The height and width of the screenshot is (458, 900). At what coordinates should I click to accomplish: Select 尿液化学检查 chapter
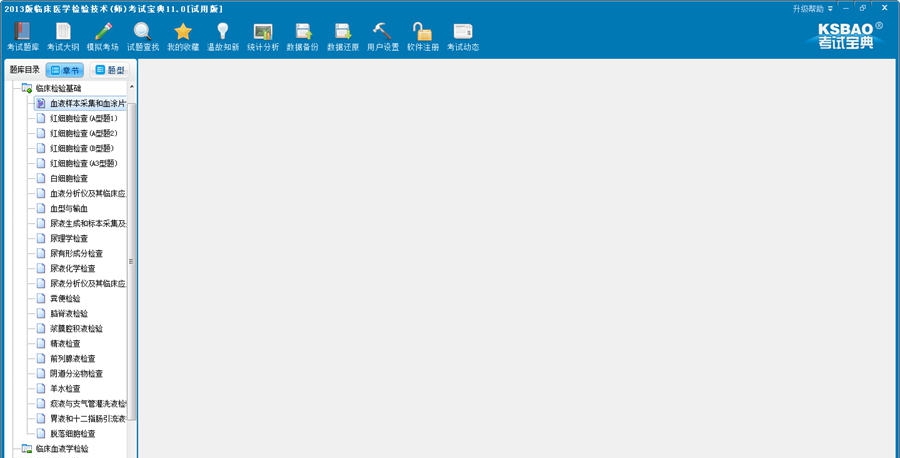tap(66, 268)
